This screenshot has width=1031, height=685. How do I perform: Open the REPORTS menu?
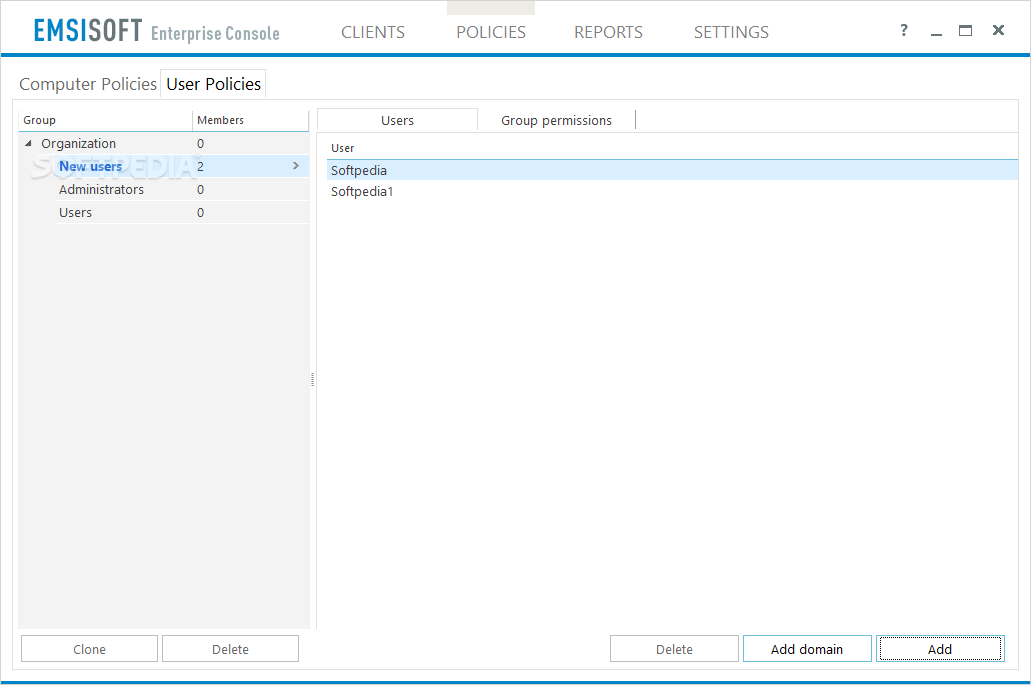pos(608,32)
